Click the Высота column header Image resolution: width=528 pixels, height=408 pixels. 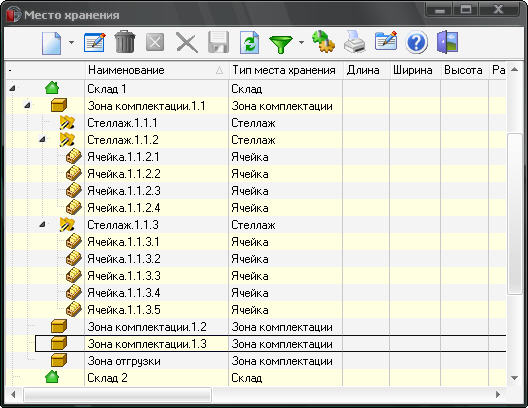pyautogui.click(x=465, y=70)
